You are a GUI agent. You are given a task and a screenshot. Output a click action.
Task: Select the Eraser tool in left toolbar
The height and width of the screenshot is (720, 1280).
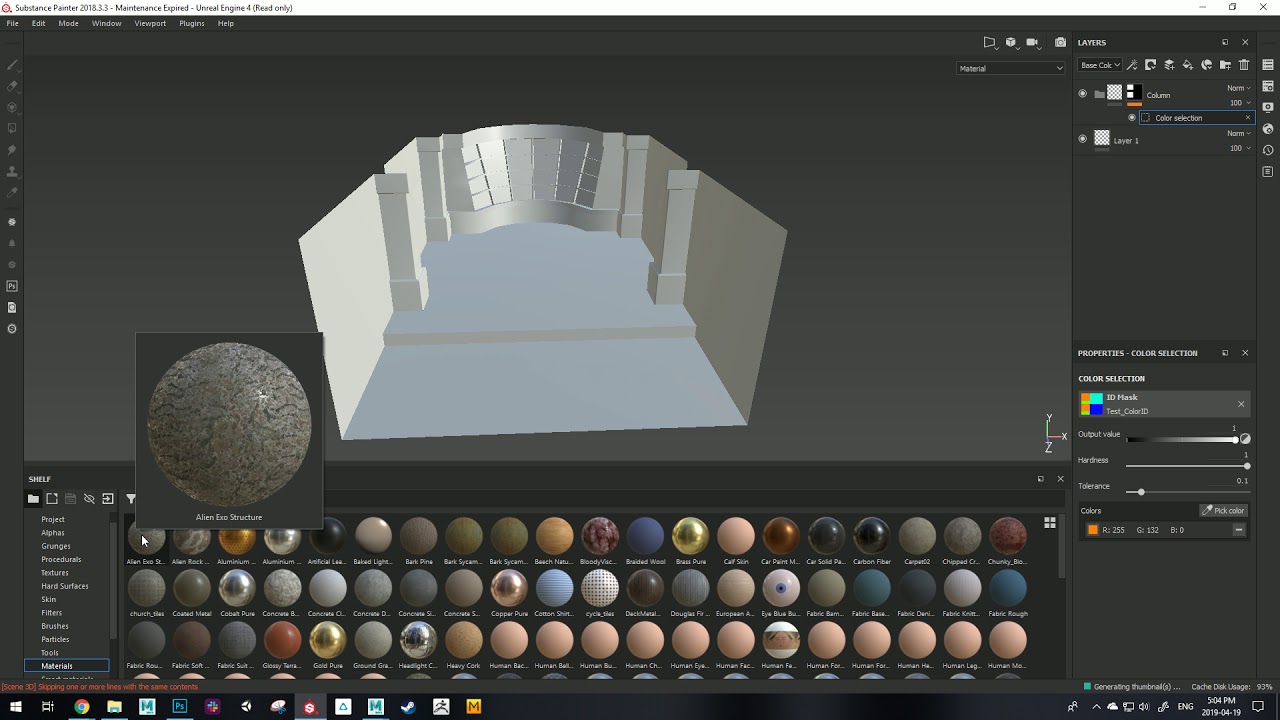[12, 86]
